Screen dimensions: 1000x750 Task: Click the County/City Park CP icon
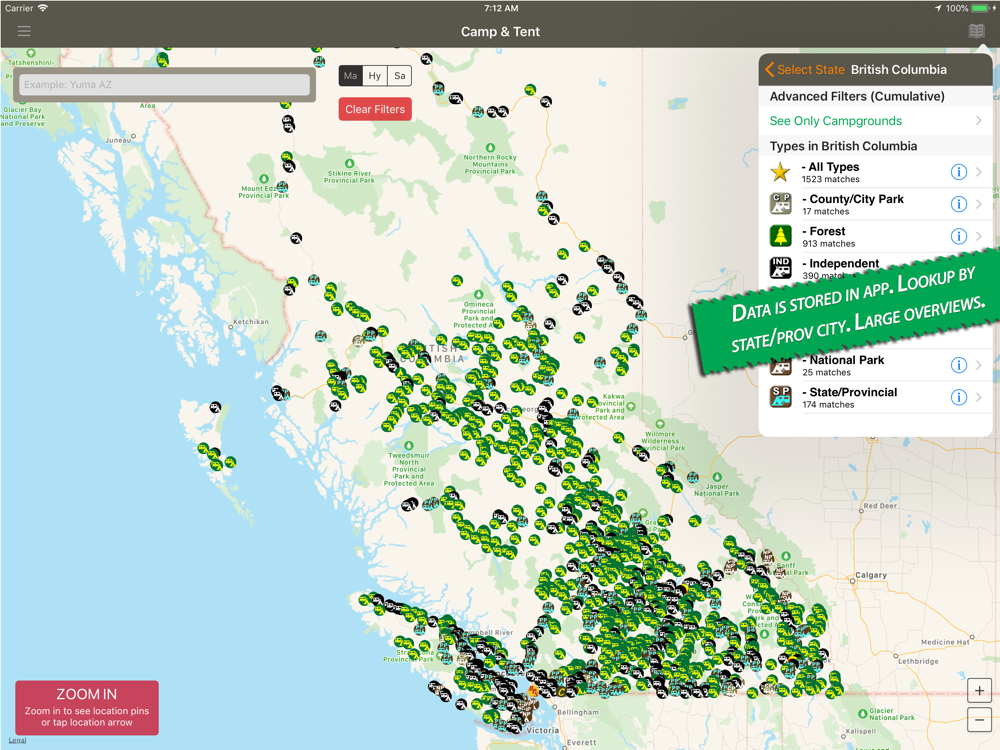(x=781, y=204)
